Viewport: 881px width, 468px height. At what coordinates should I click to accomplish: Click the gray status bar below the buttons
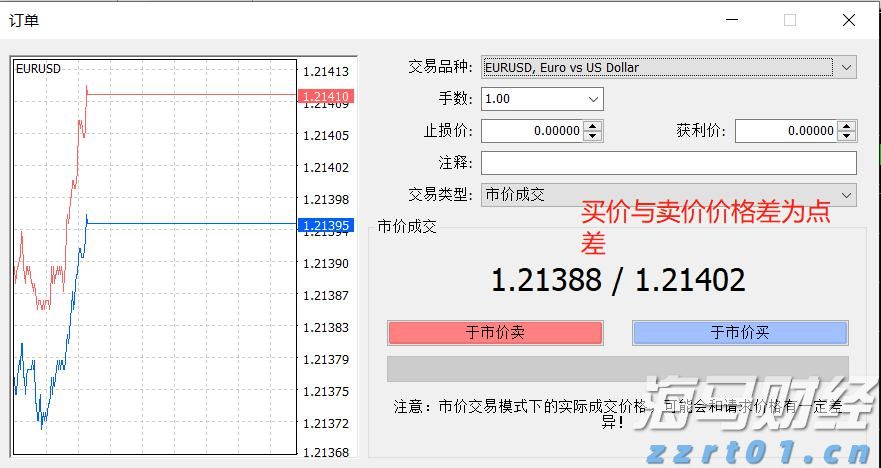click(x=617, y=368)
